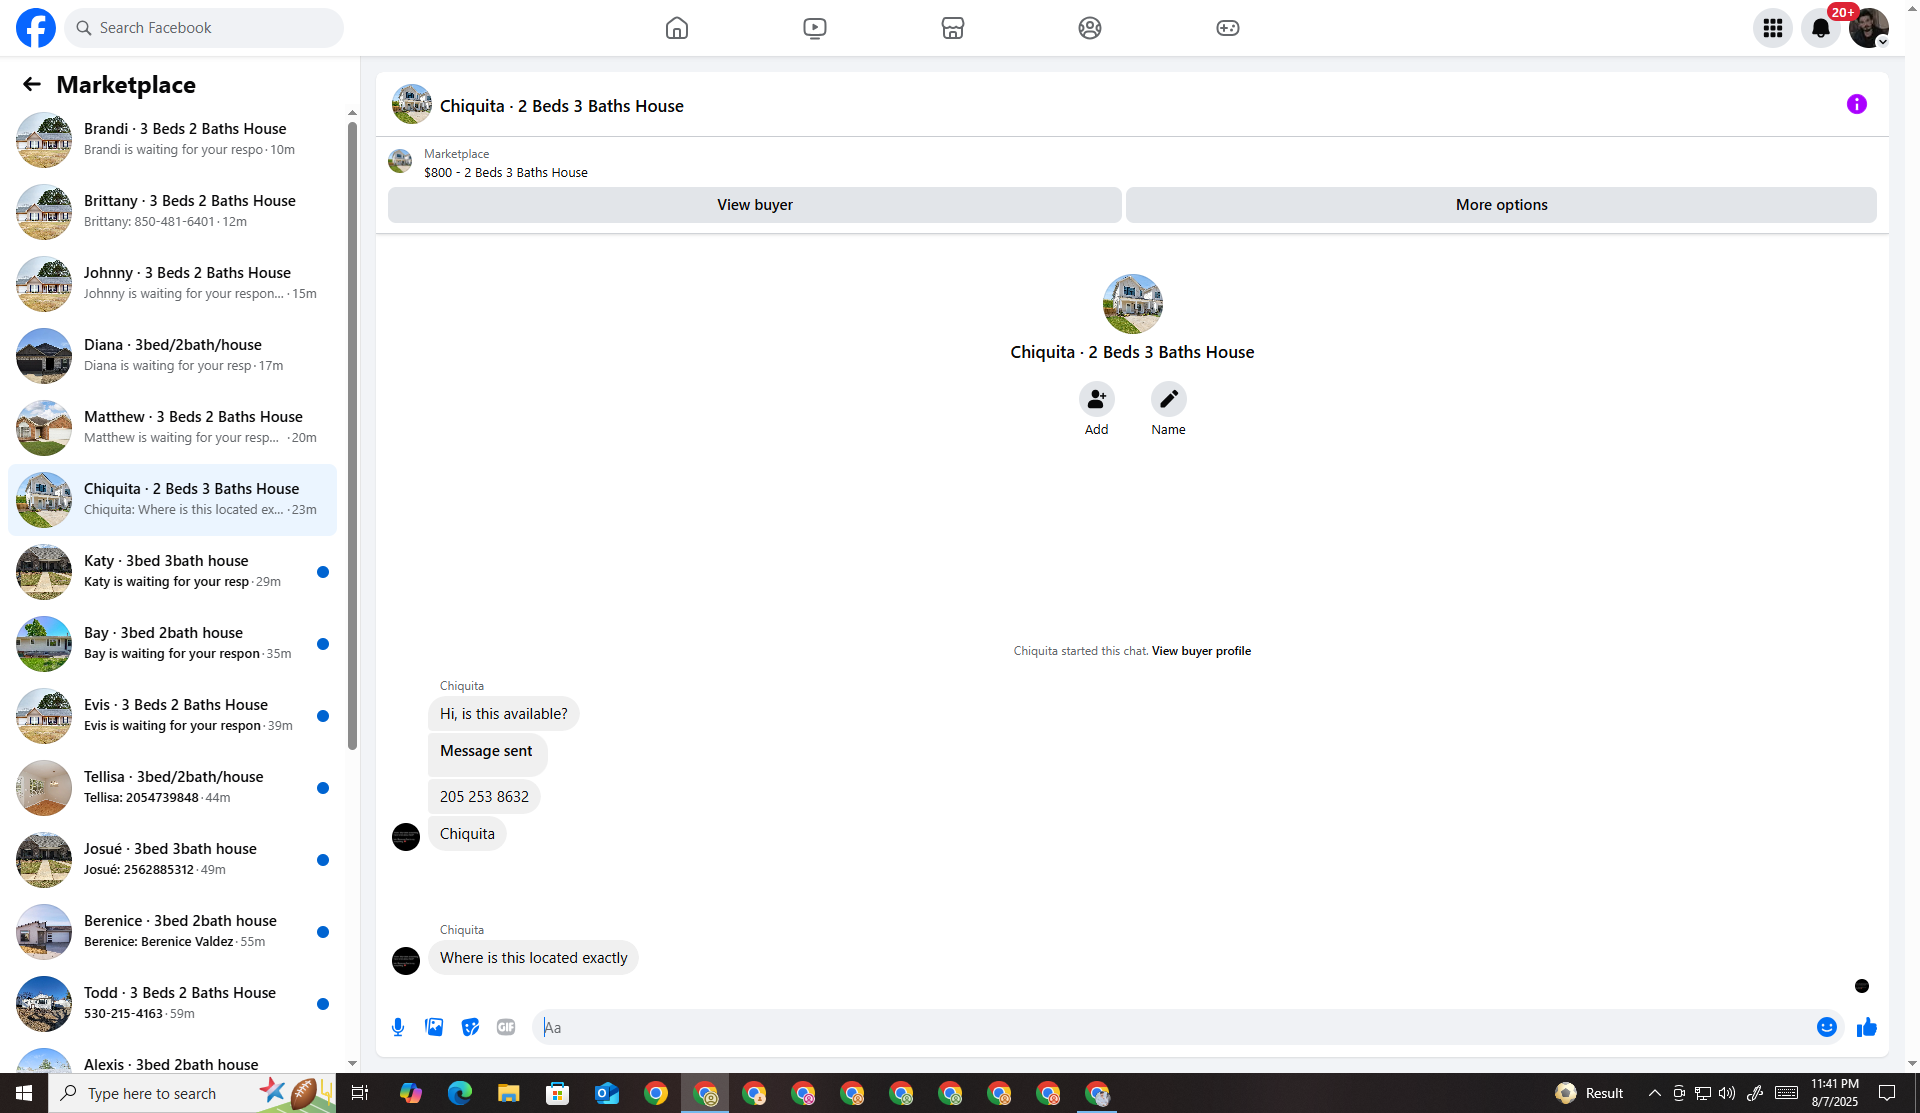Attach a photo using image icon
Viewport: 1920px width, 1113px height.
coord(434,1027)
